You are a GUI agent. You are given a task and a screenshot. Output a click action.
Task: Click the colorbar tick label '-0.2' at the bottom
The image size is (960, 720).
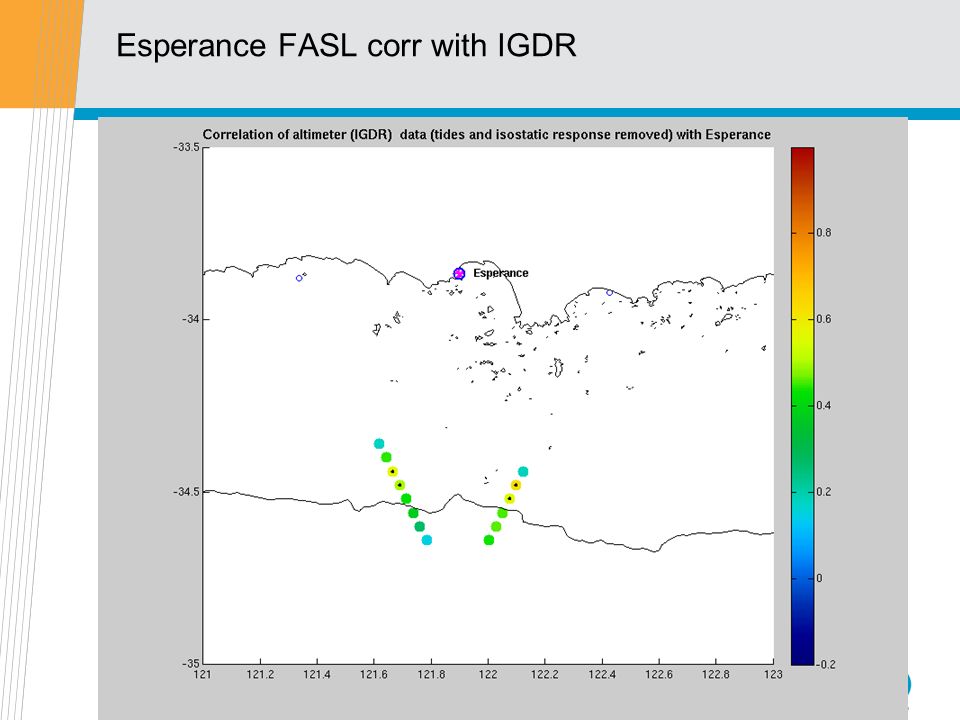(826, 664)
